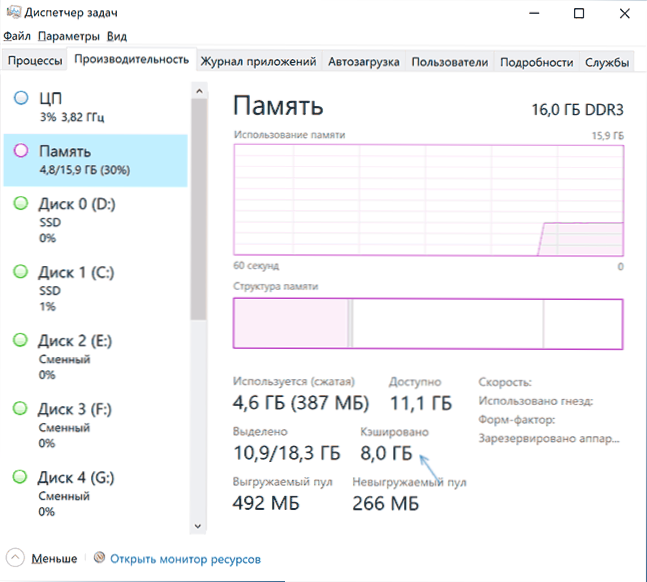The image size is (647, 582).
Task: Click the sidebar scrollbar up arrow
Action: point(199,91)
